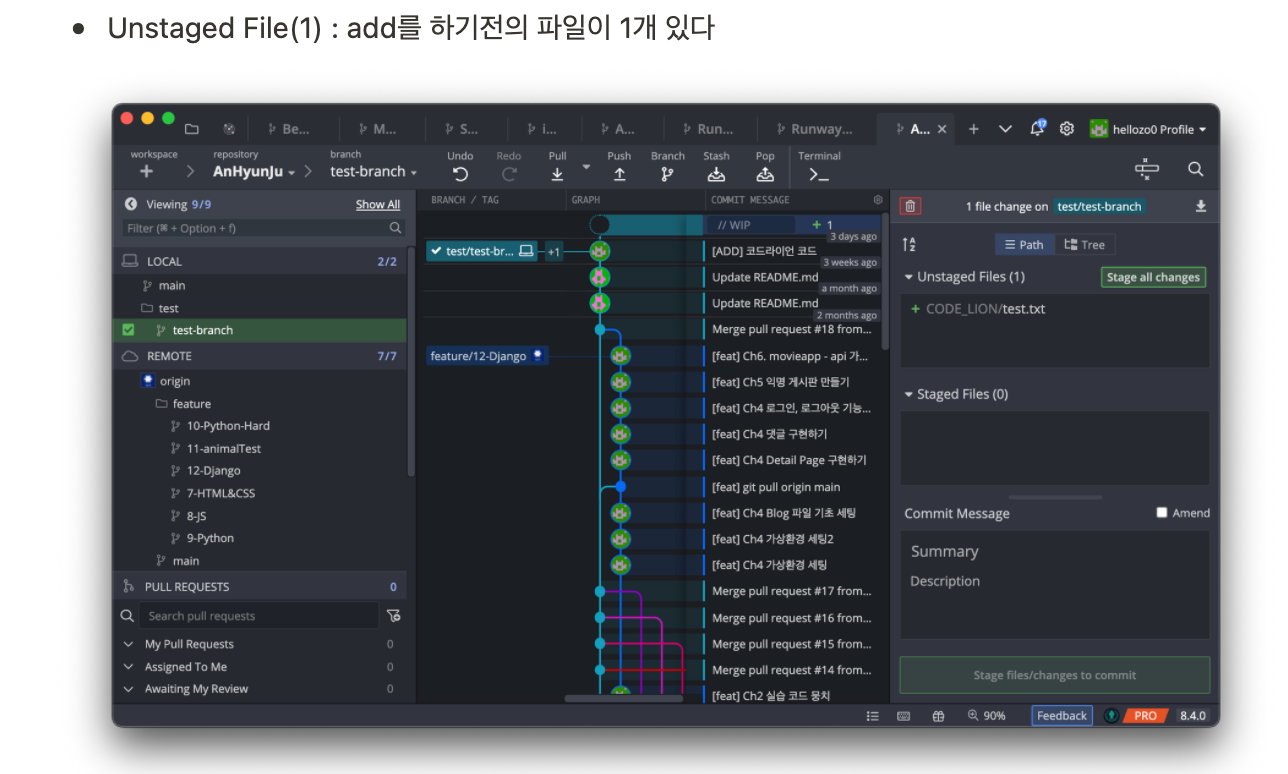Click the Redo toolbar icon

click(x=509, y=174)
